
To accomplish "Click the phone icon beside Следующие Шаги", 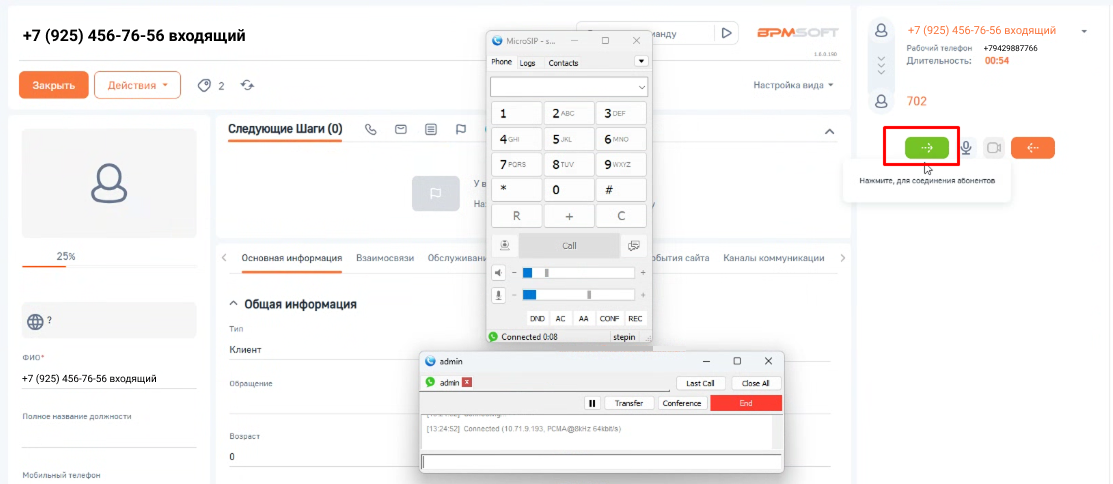I will (371, 129).
